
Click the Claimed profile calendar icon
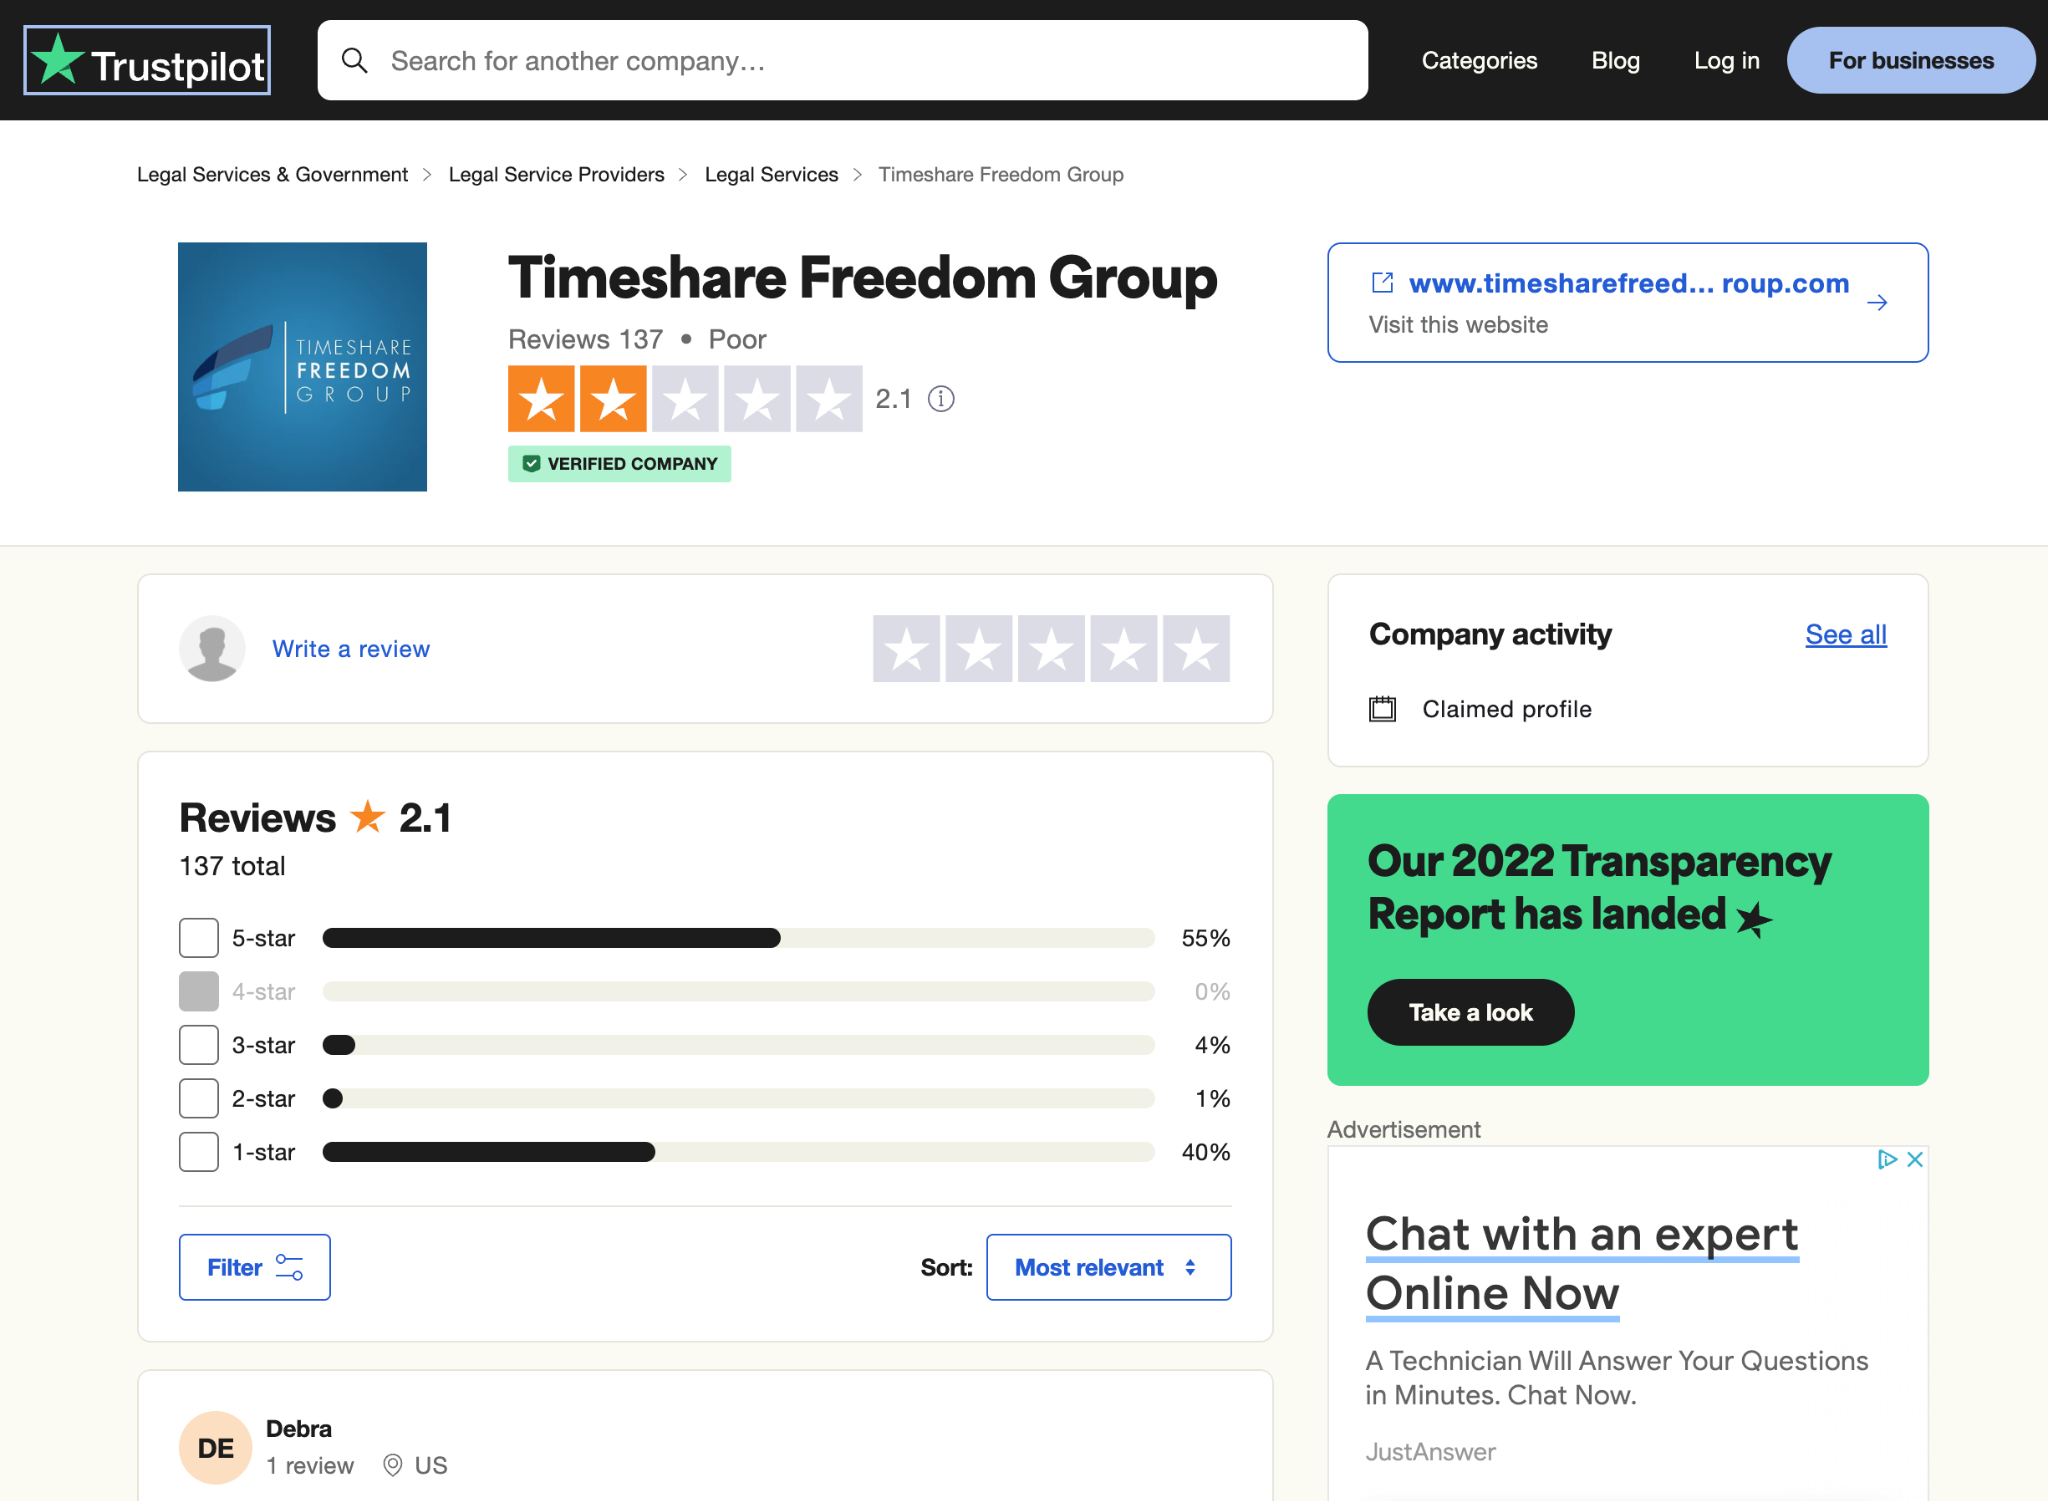(x=1382, y=709)
